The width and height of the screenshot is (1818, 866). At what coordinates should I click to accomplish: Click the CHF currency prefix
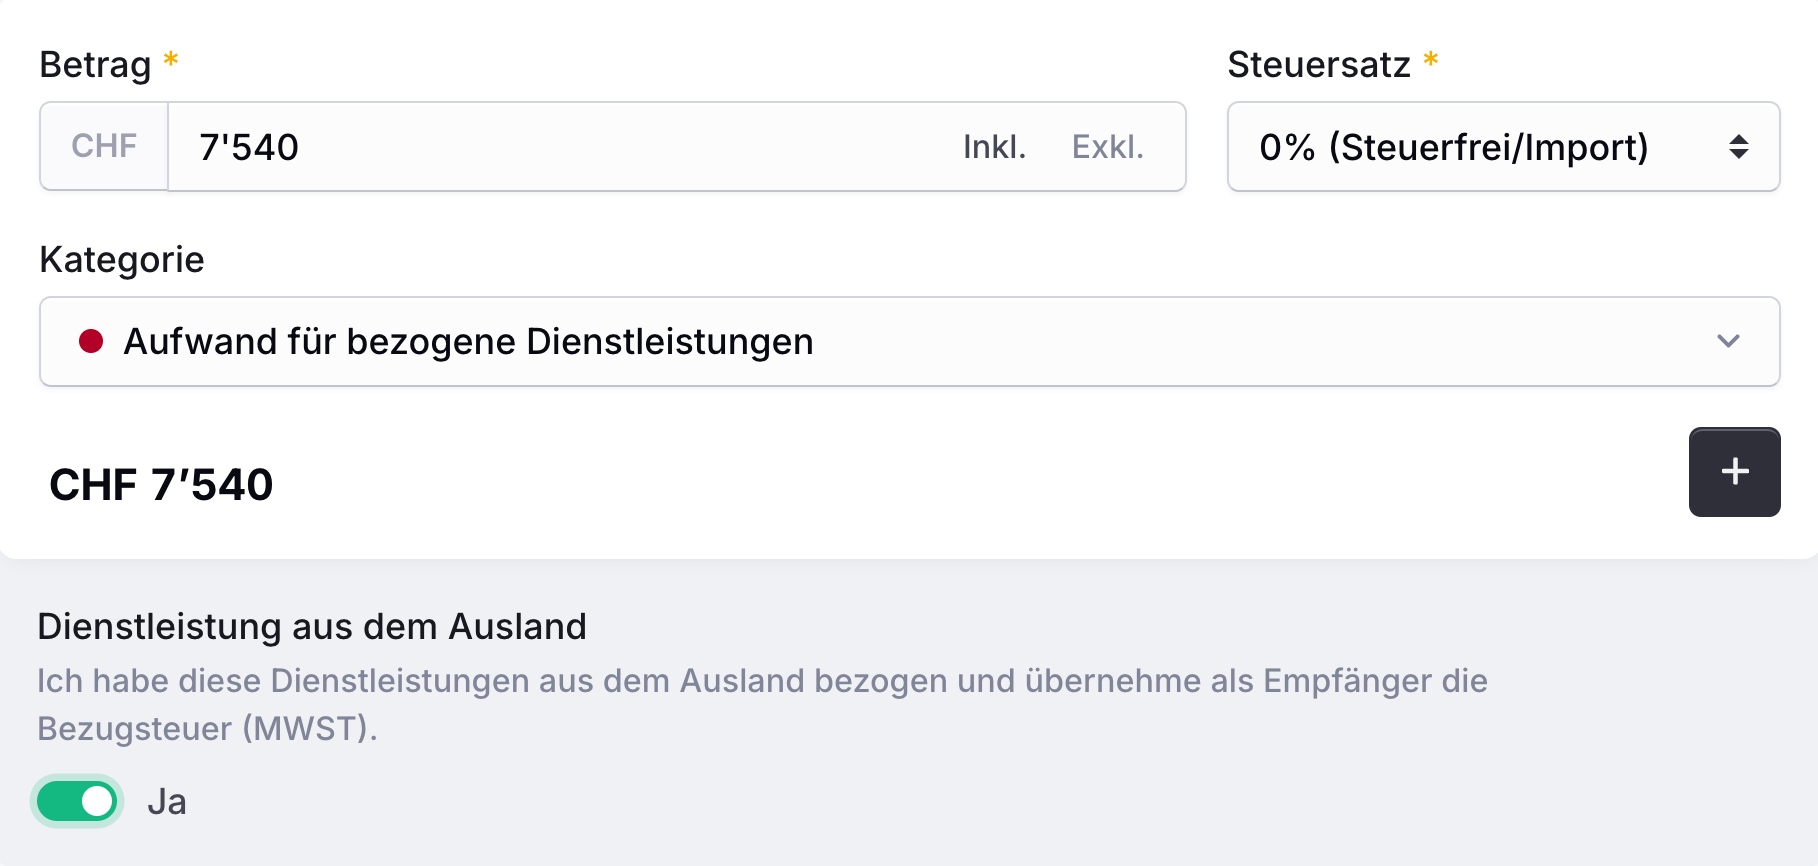[x=104, y=146]
